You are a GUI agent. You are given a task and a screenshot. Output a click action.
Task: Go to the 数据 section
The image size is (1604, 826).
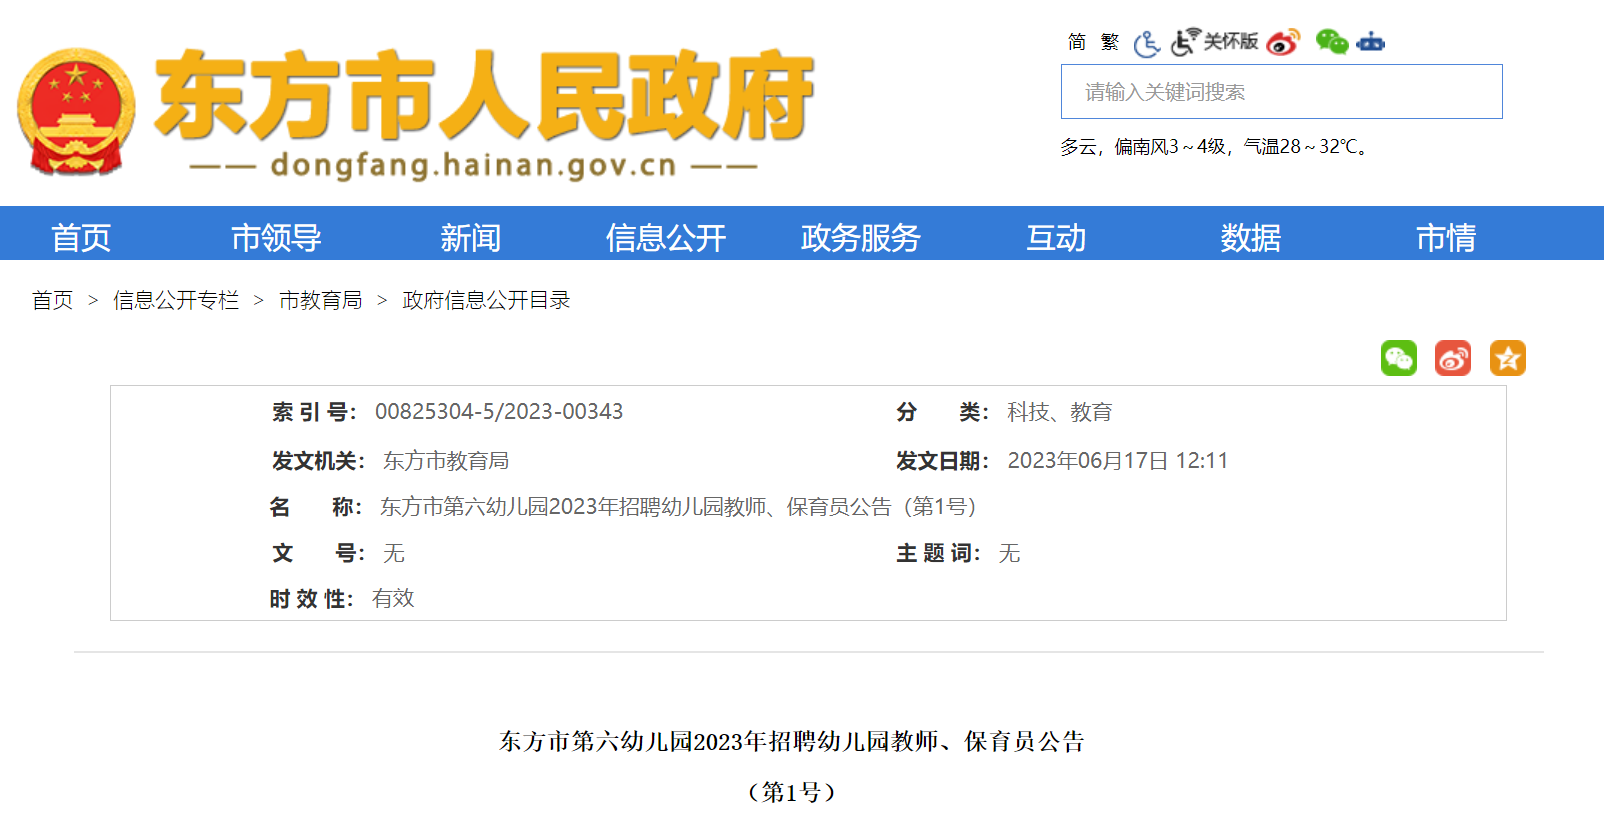point(1251,238)
